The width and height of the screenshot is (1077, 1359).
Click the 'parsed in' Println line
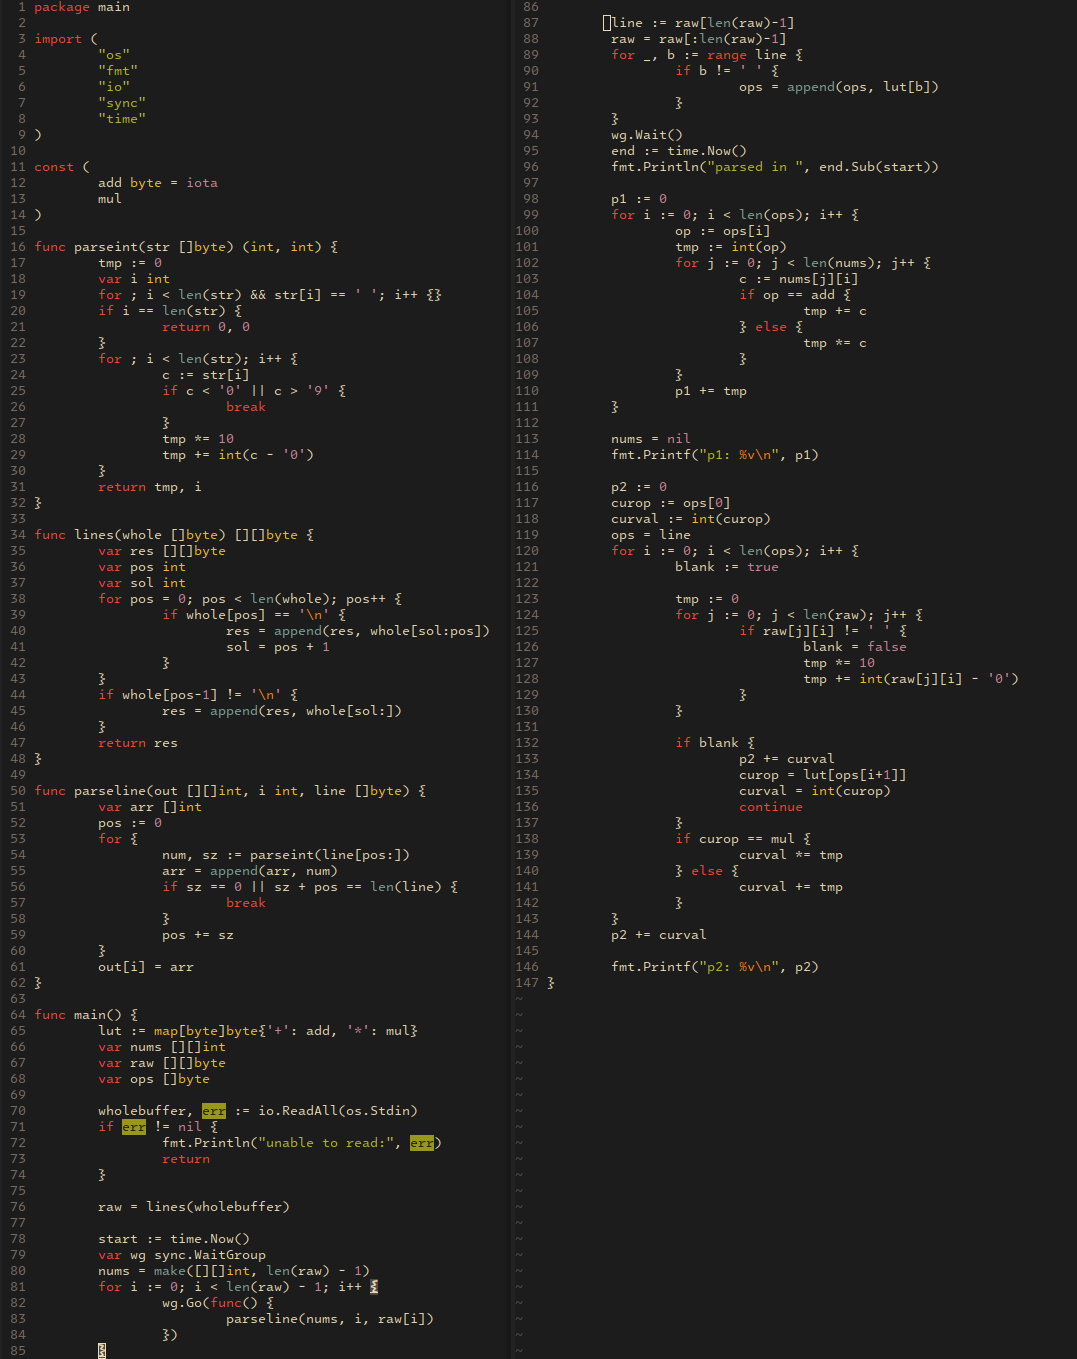(775, 167)
